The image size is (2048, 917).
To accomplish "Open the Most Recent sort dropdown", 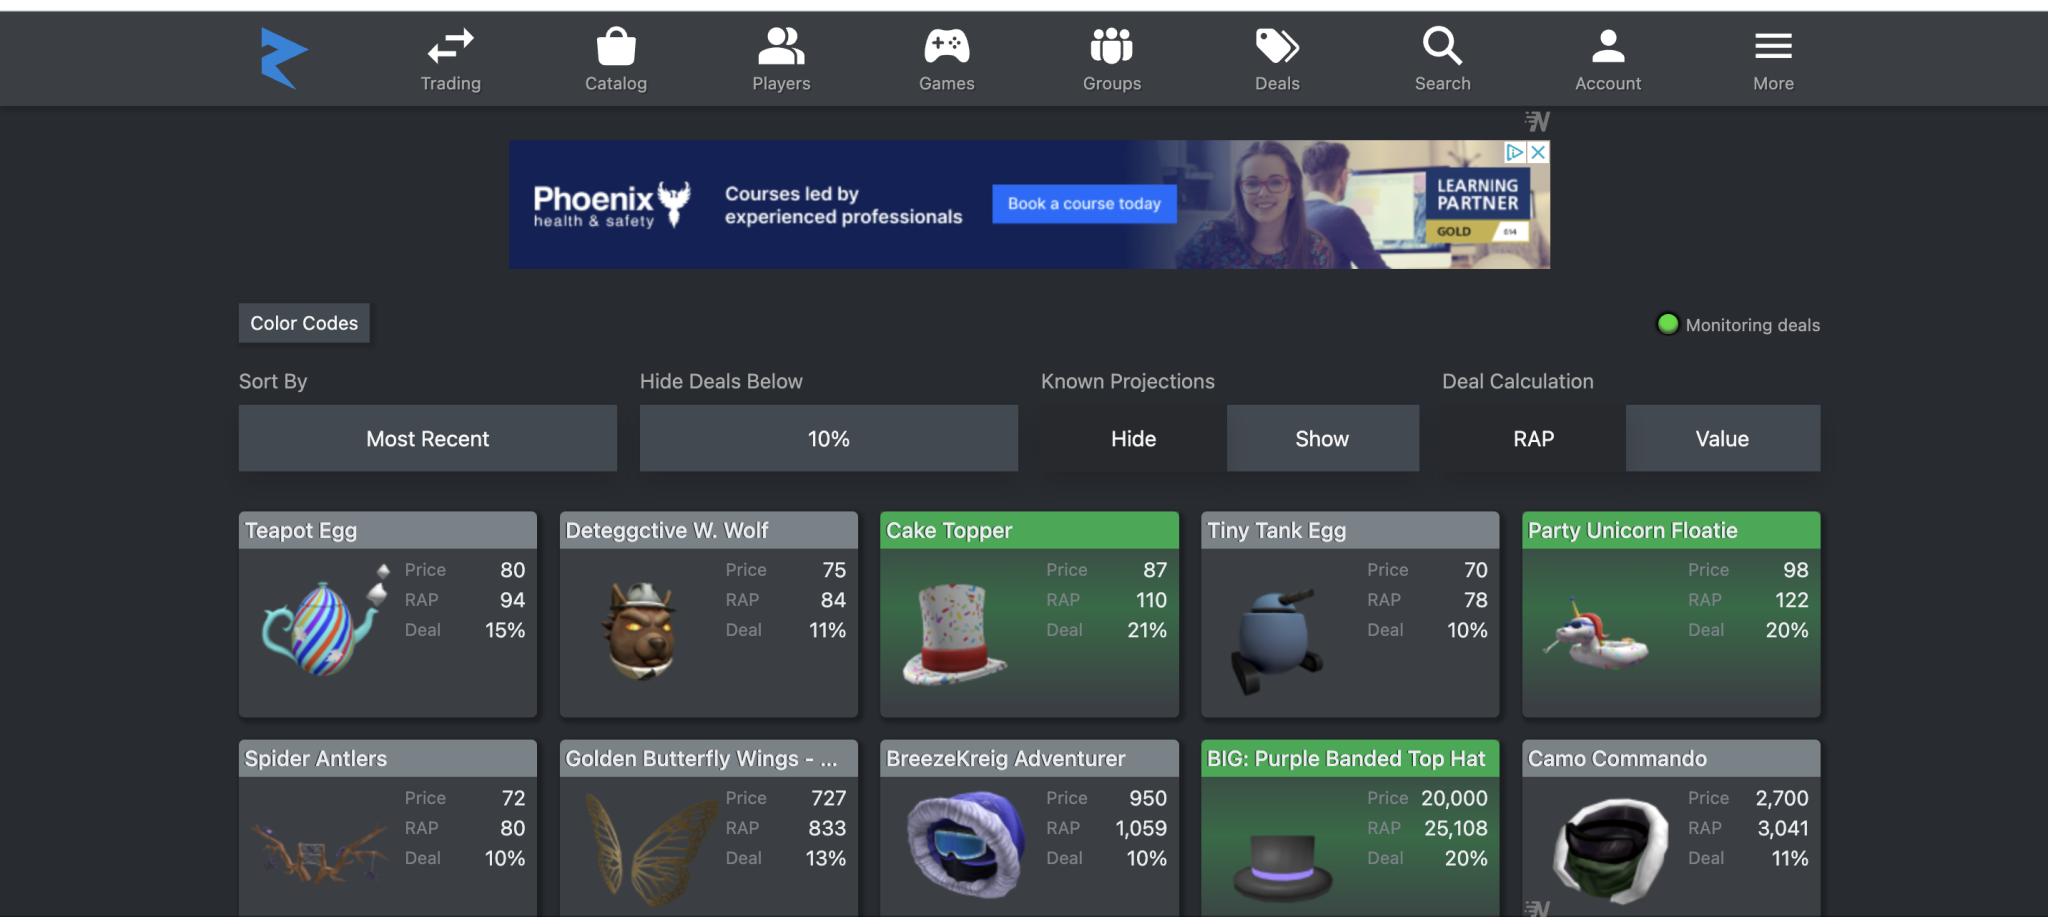I will (x=427, y=438).
